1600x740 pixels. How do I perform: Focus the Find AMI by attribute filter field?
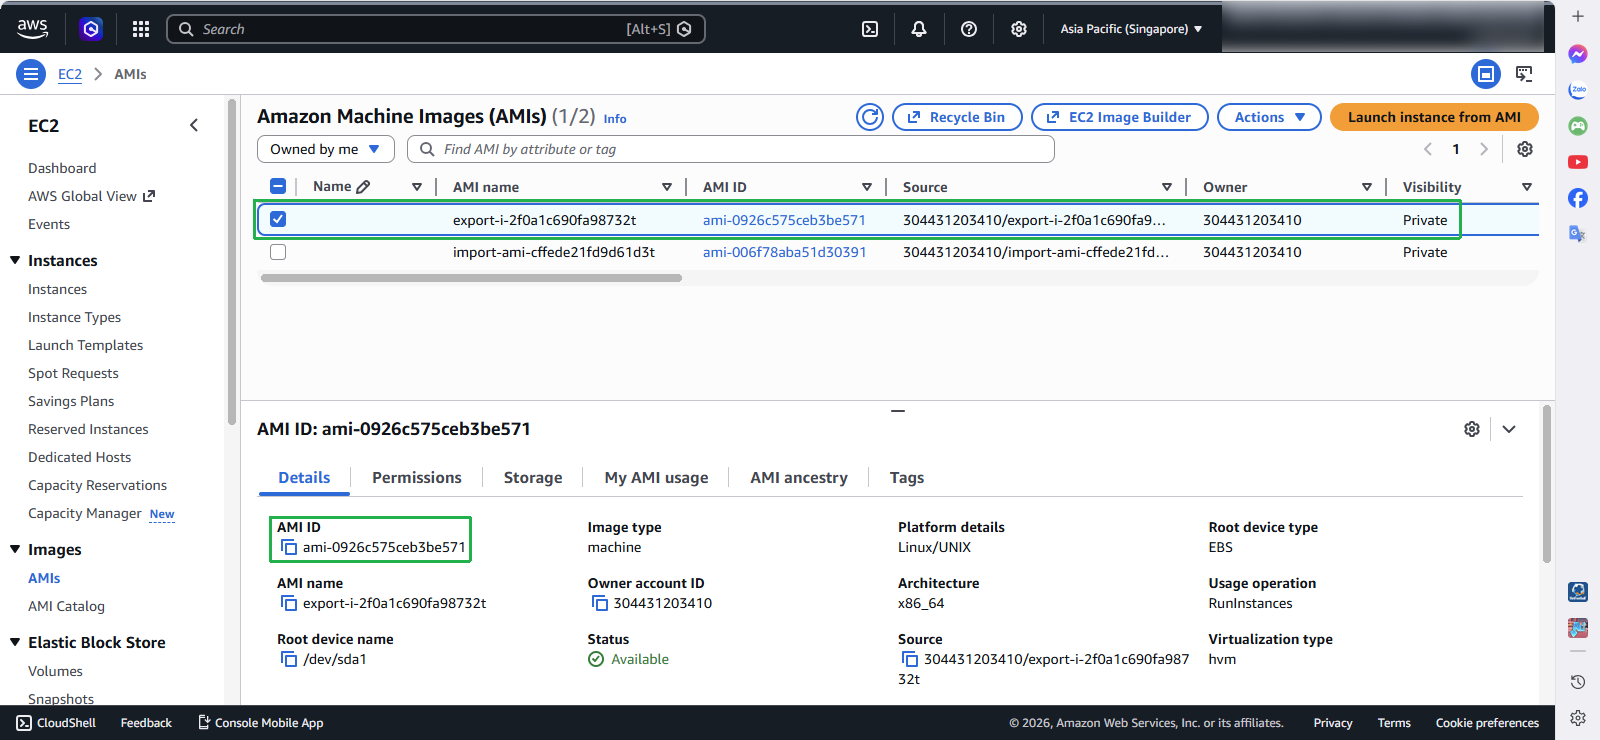[731, 149]
